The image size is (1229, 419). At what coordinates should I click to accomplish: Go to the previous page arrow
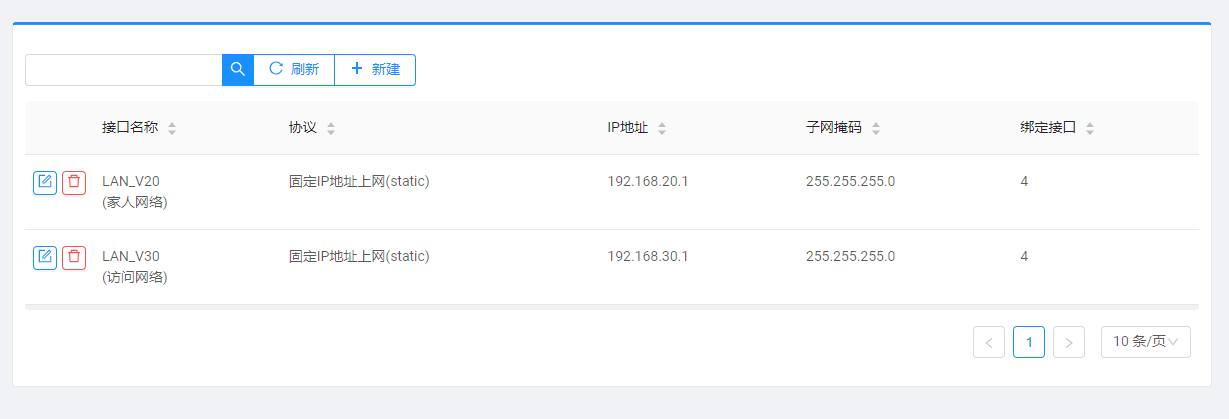(x=989, y=342)
